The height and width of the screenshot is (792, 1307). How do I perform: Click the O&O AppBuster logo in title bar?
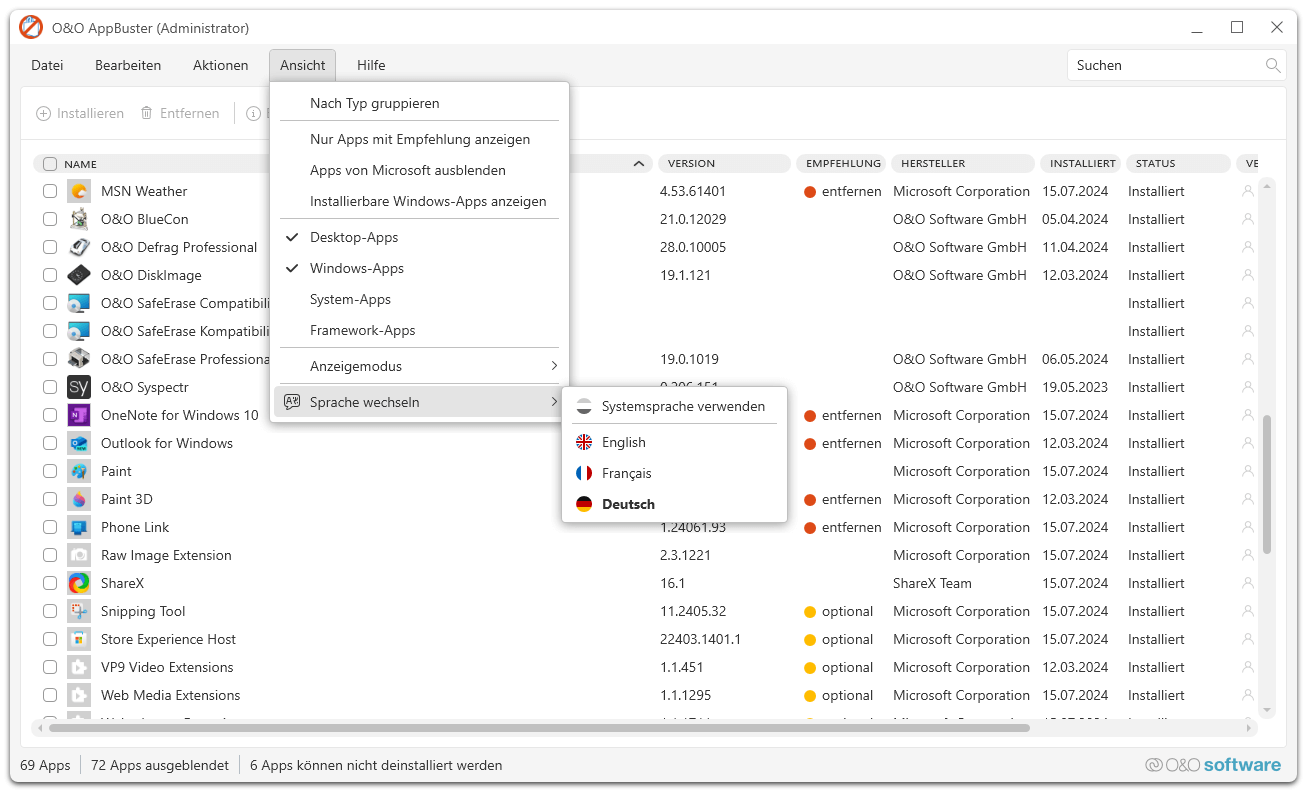[31, 27]
